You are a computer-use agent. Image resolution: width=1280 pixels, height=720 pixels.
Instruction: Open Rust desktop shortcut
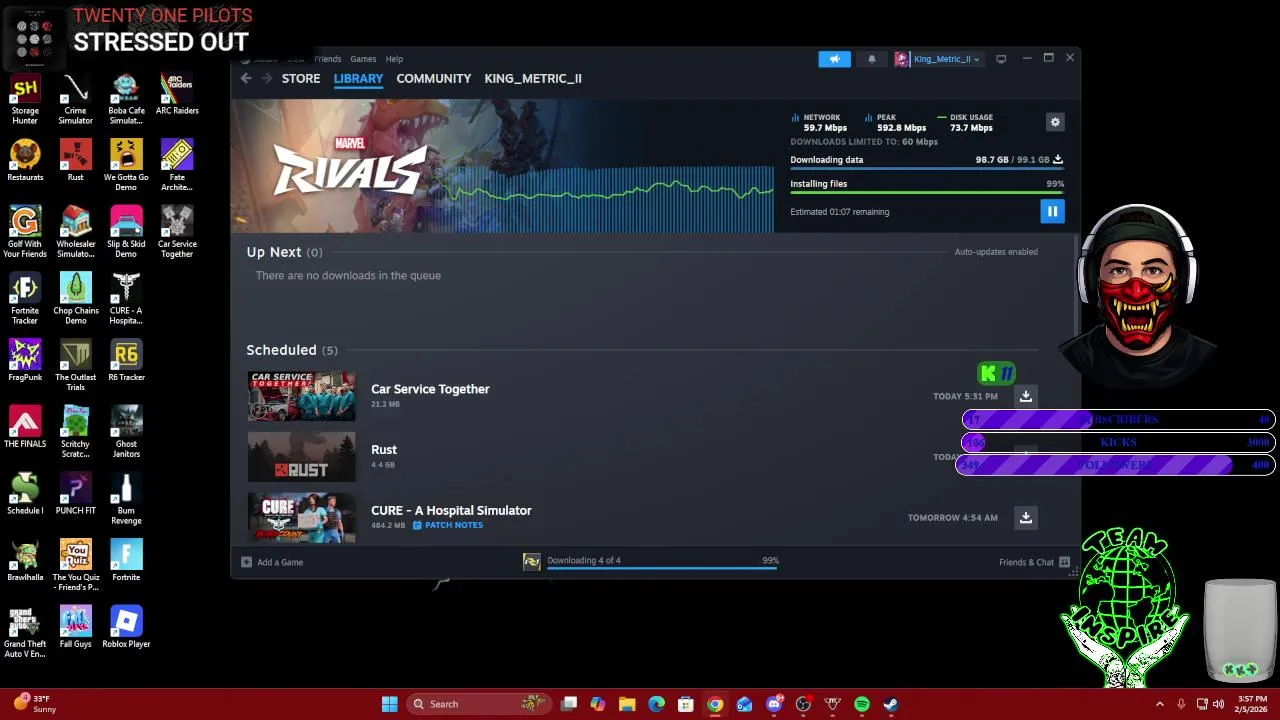75,161
